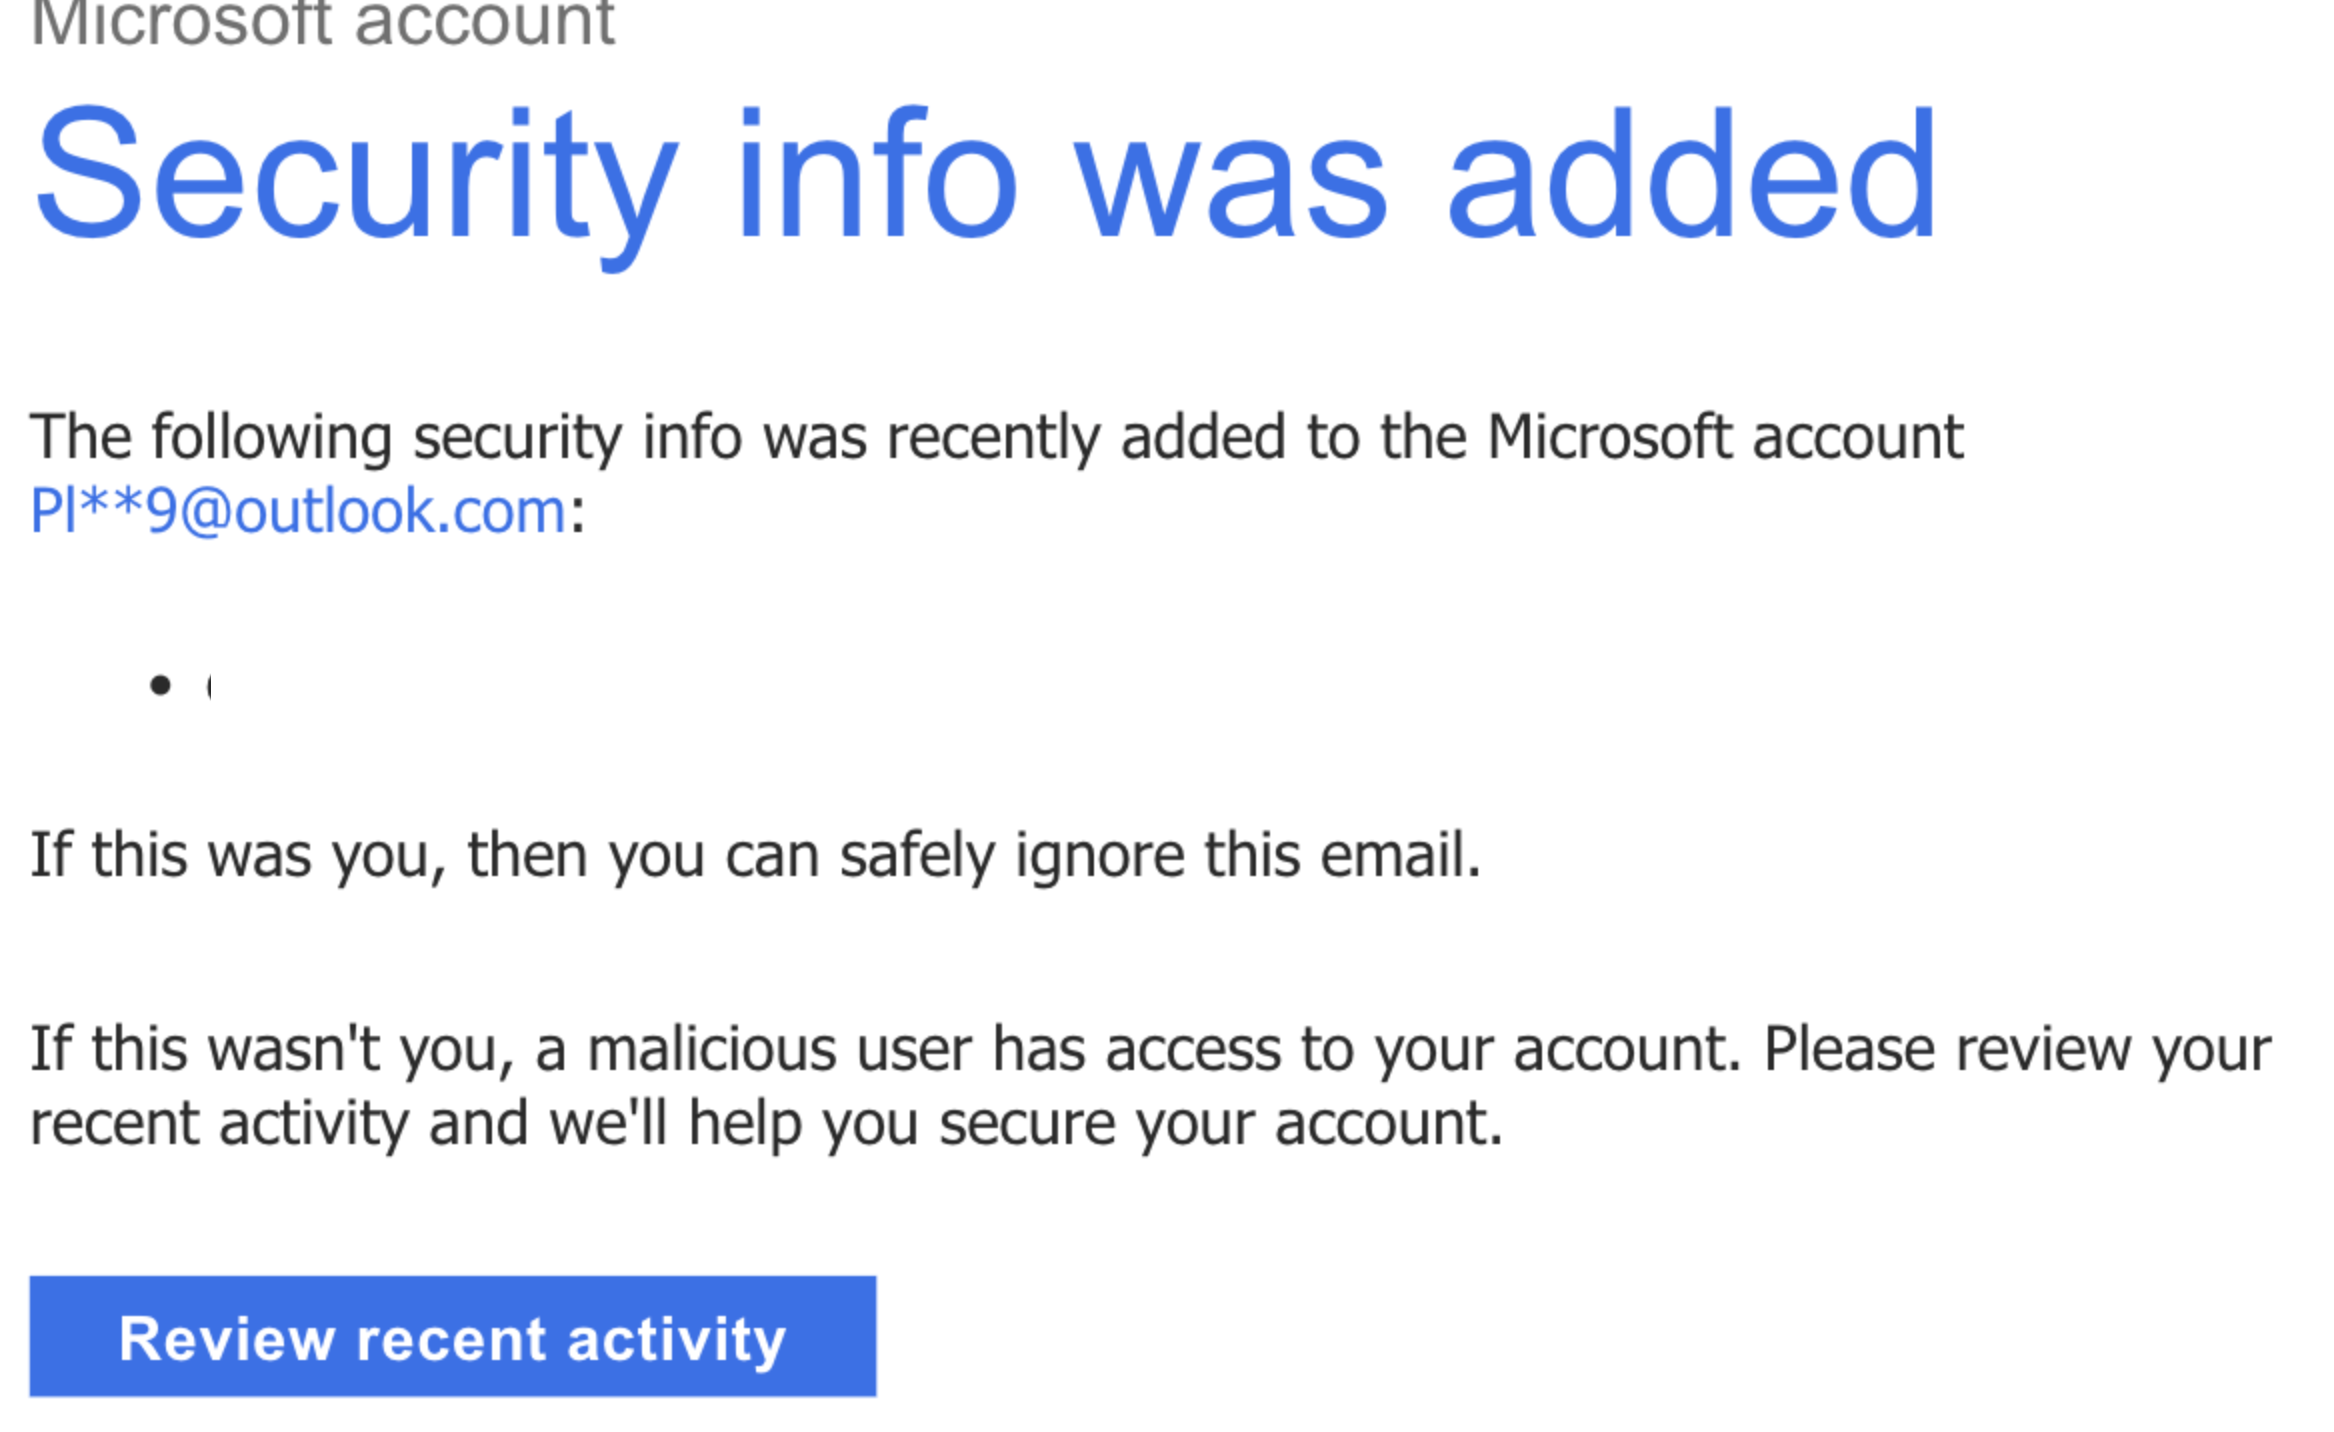2334x1432 pixels.
Task: Click the phrase 'secure your account.'
Action: [x=1221, y=1123]
